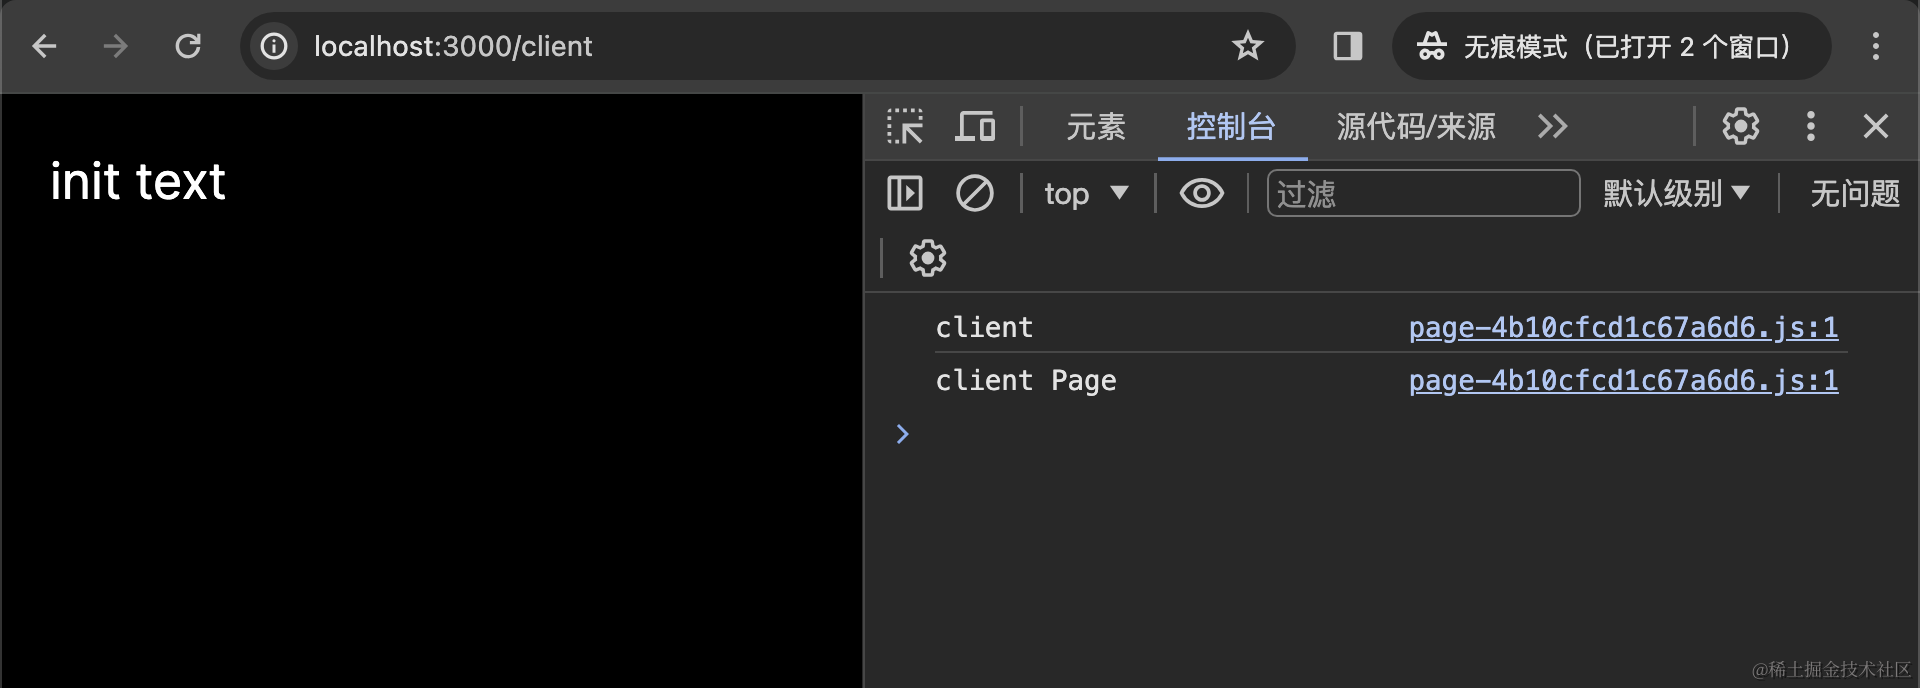
Task: Focus the 过滤 console filter field
Action: pos(1422,193)
